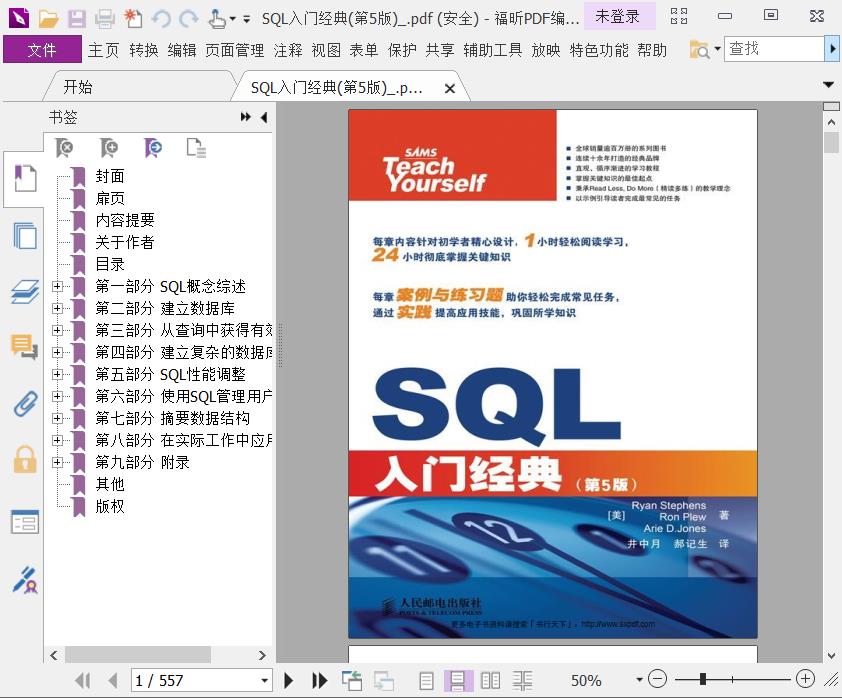Click the add new bookmark icon
The width and height of the screenshot is (842, 698).
point(108,148)
